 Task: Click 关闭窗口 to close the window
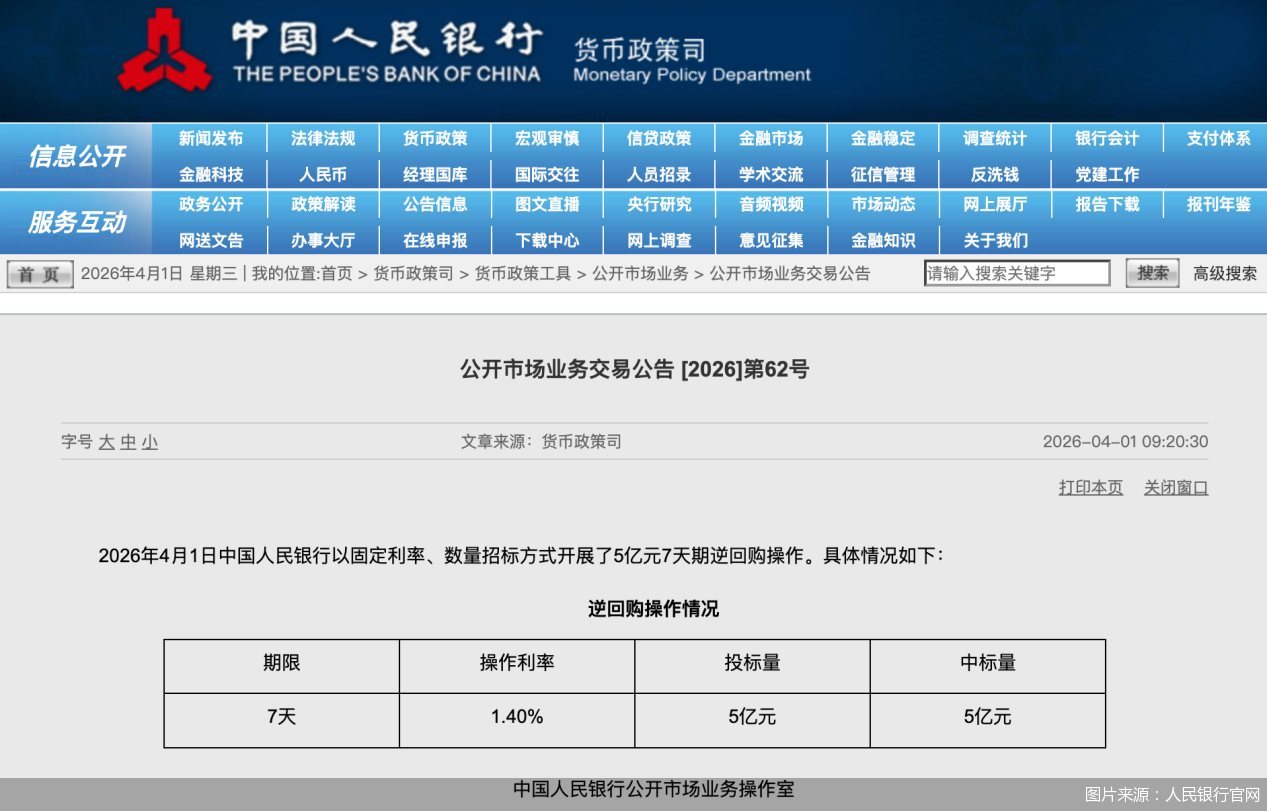click(1175, 487)
